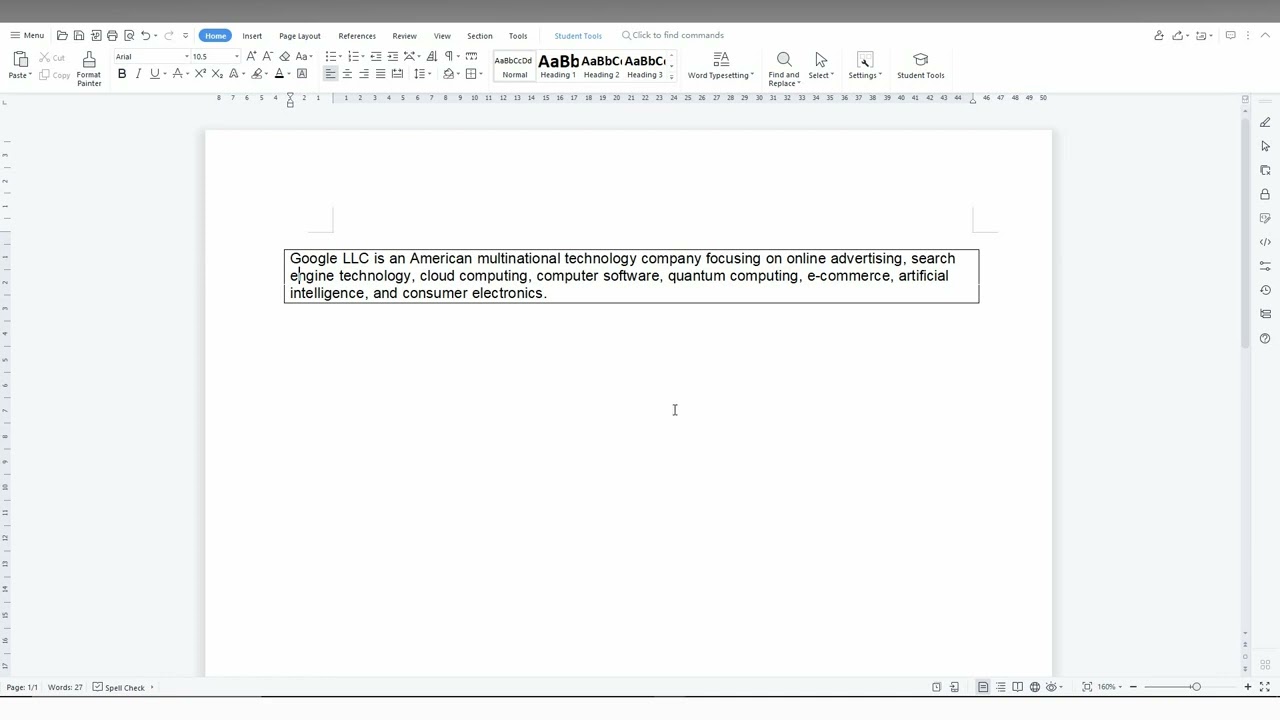Toggle bold formatting
This screenshot has height=720, width=1280.
coord(122,74)
